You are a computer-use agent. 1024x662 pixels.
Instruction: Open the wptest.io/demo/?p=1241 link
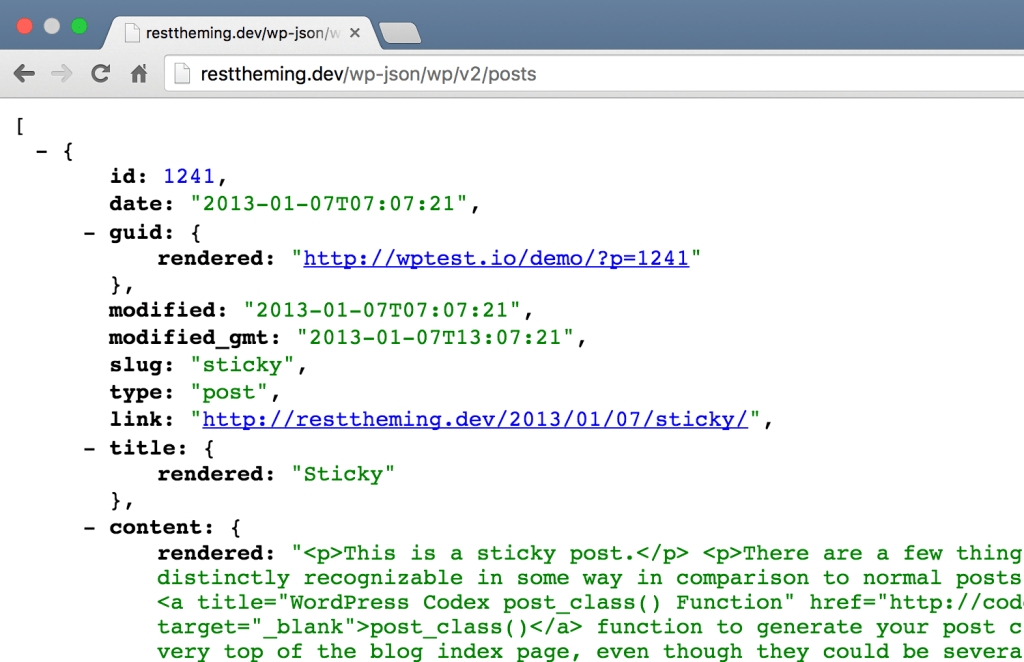(x=496, y=258)
